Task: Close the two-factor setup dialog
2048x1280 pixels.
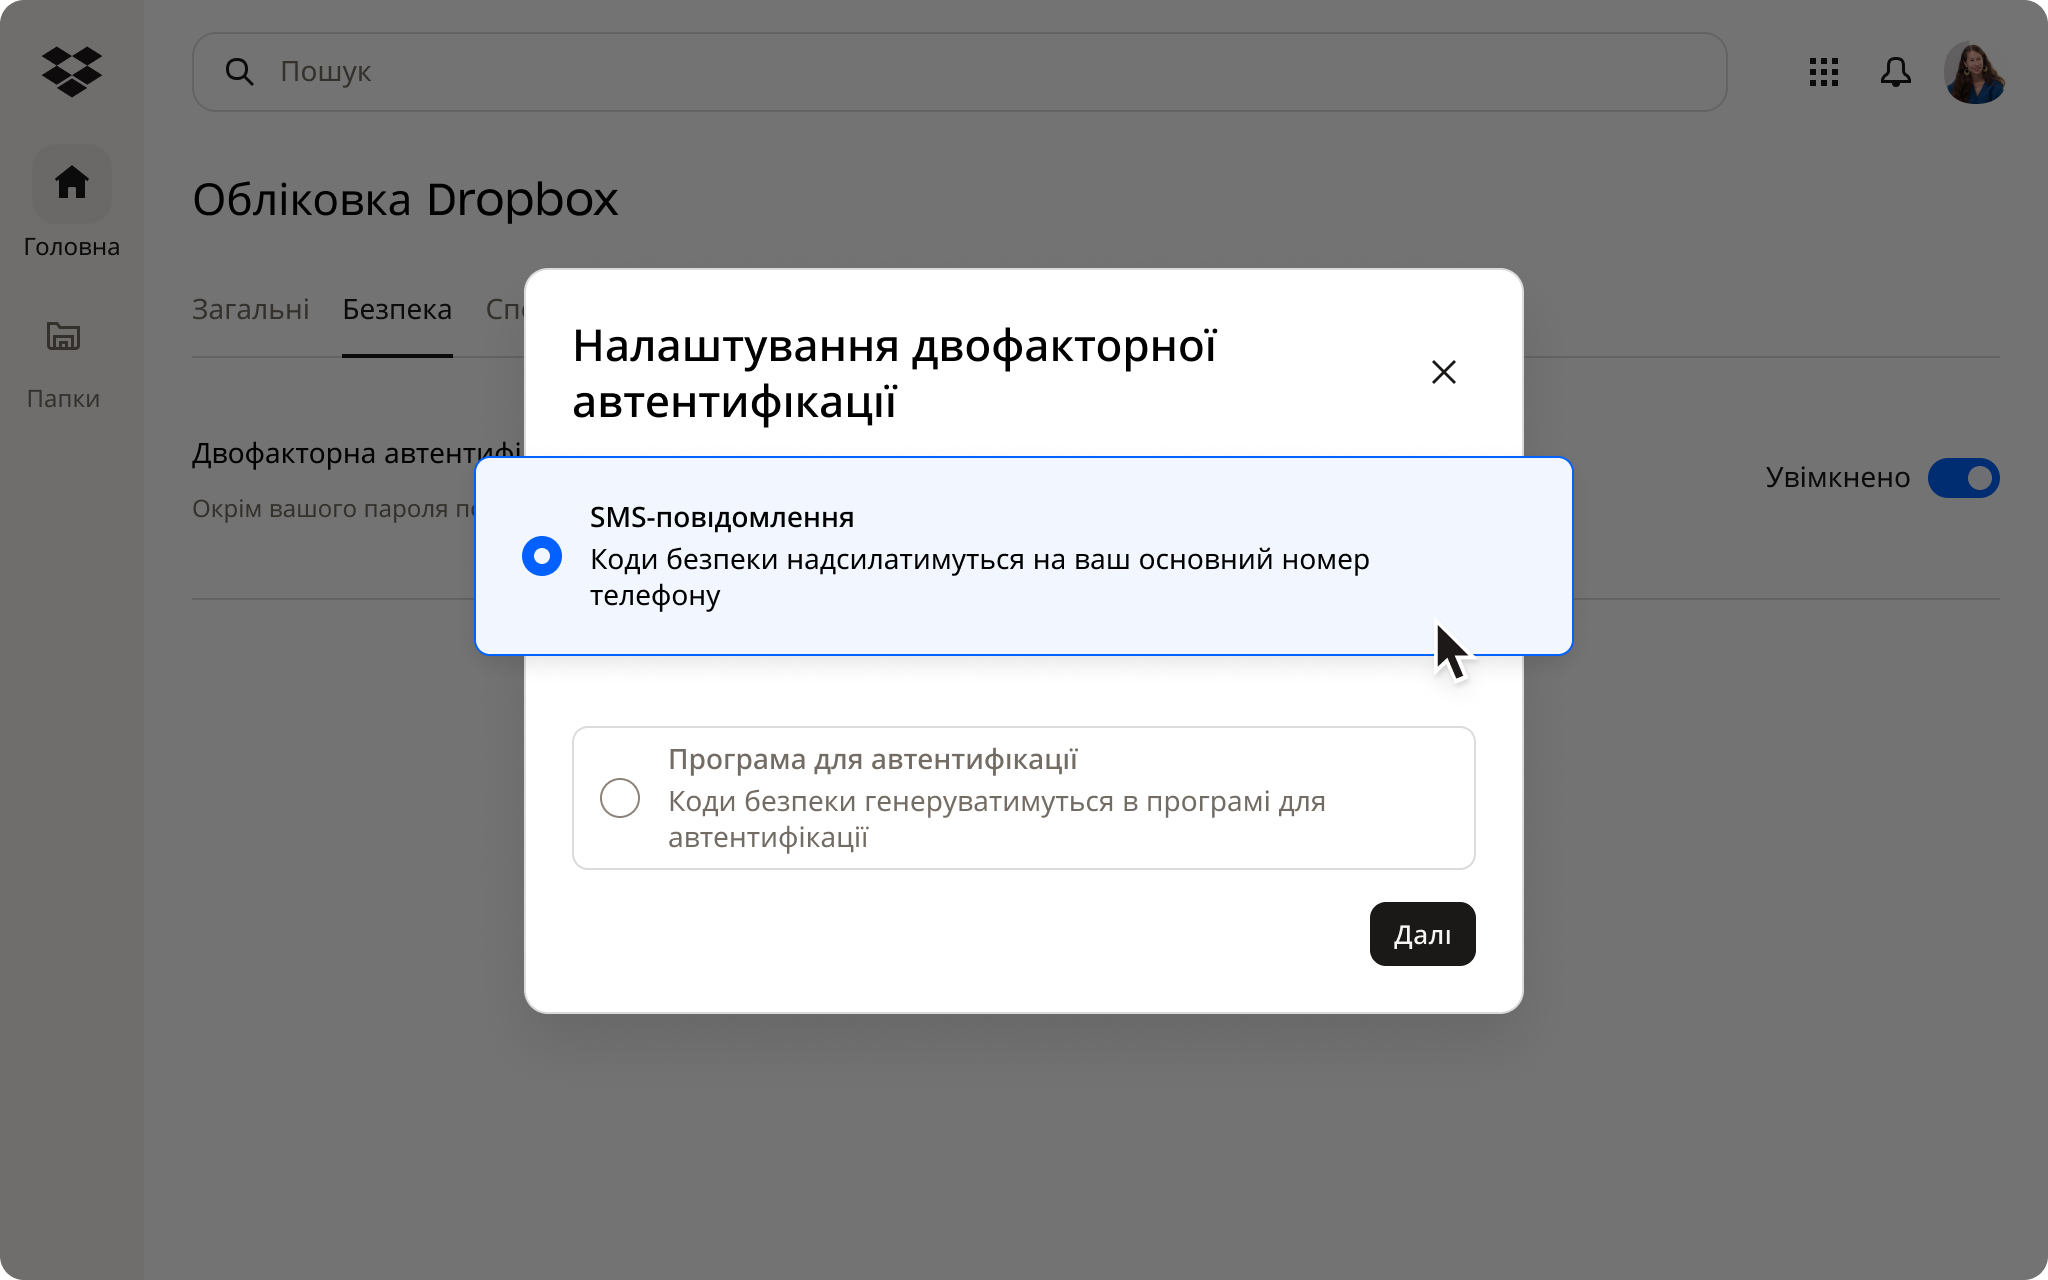Action: 1443,372
